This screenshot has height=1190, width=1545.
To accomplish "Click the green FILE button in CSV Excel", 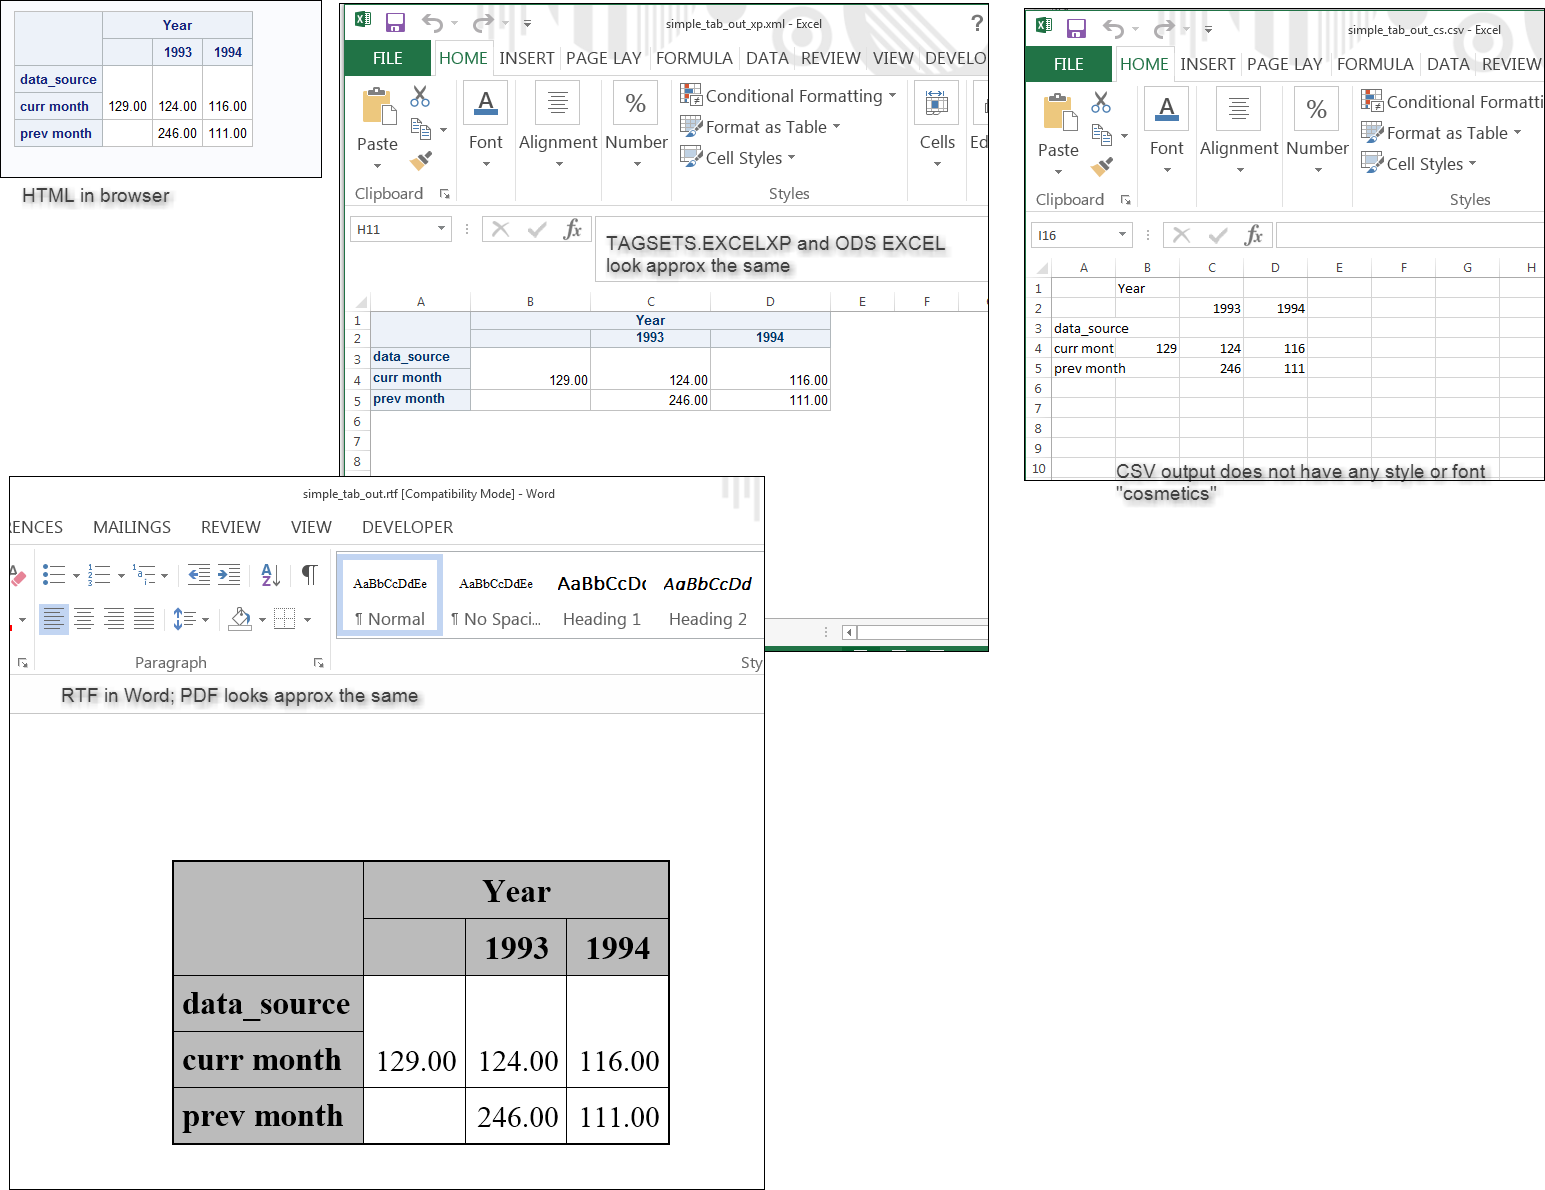I will [1068, 64].
